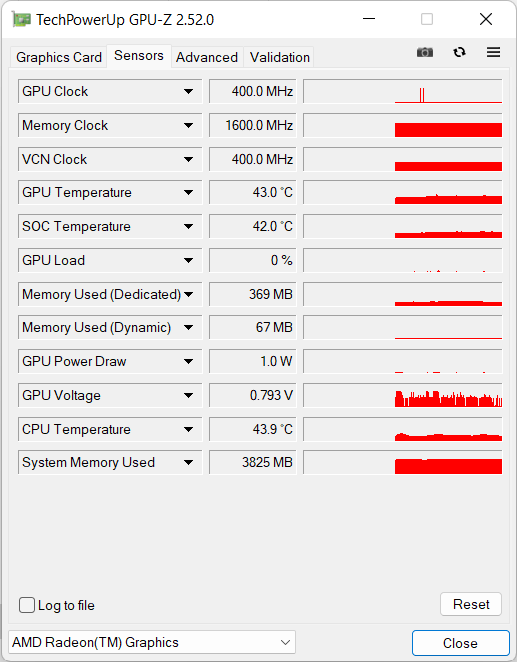This screenshot has height=662, width=517.
Task: Click the Close button at the bottom
Action: click(460, 643)
